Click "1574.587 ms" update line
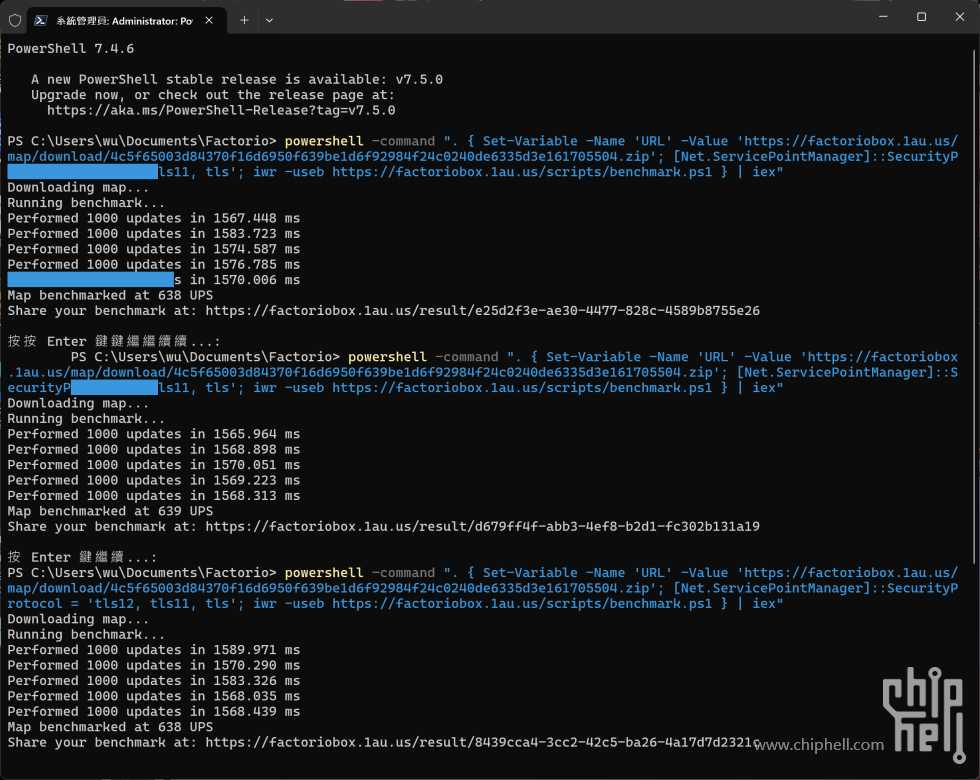The height and width of the screenshot is (780, 980). (x=154, y=249)
